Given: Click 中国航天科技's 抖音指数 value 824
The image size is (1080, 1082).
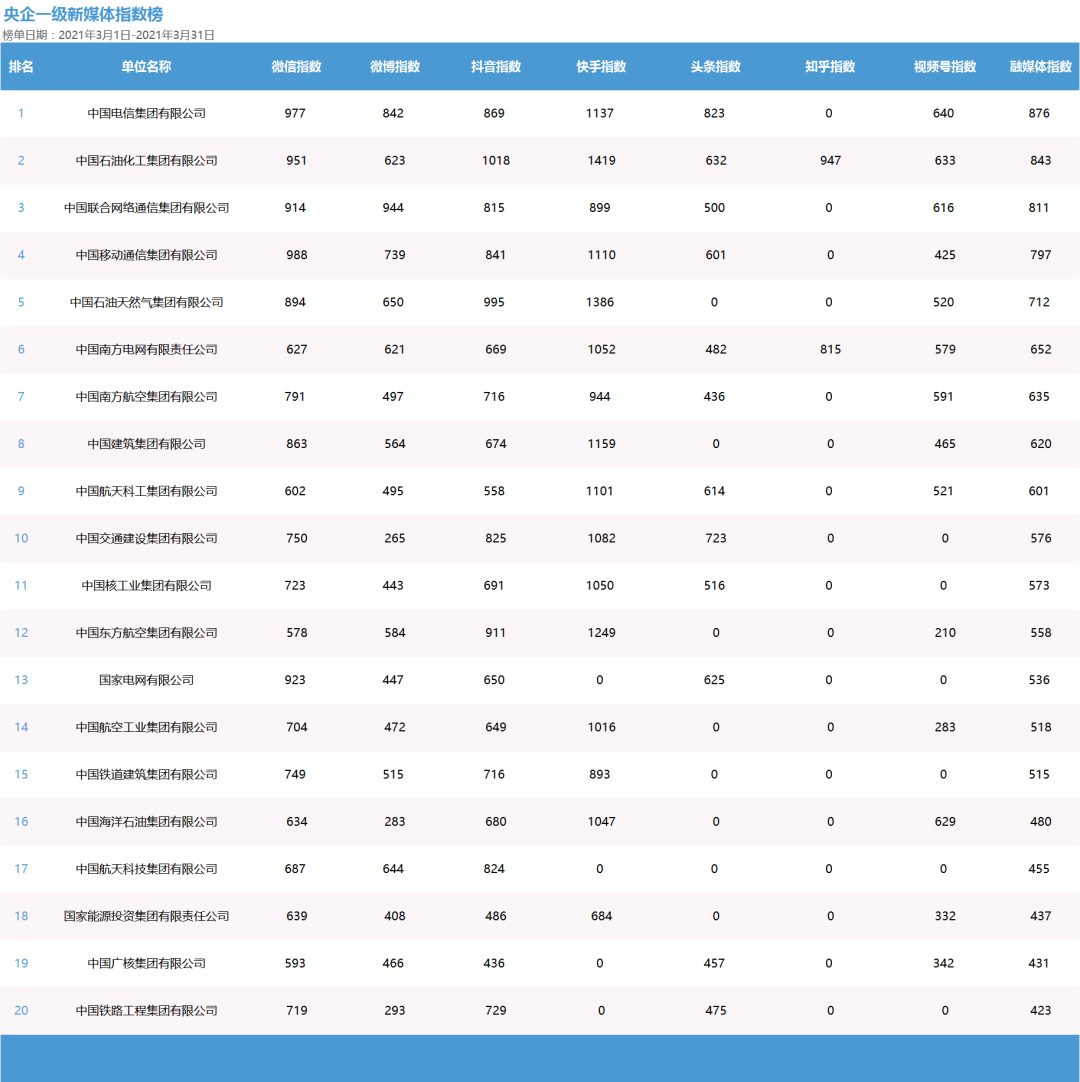Looking at the screenshot, I should [494, 869].
